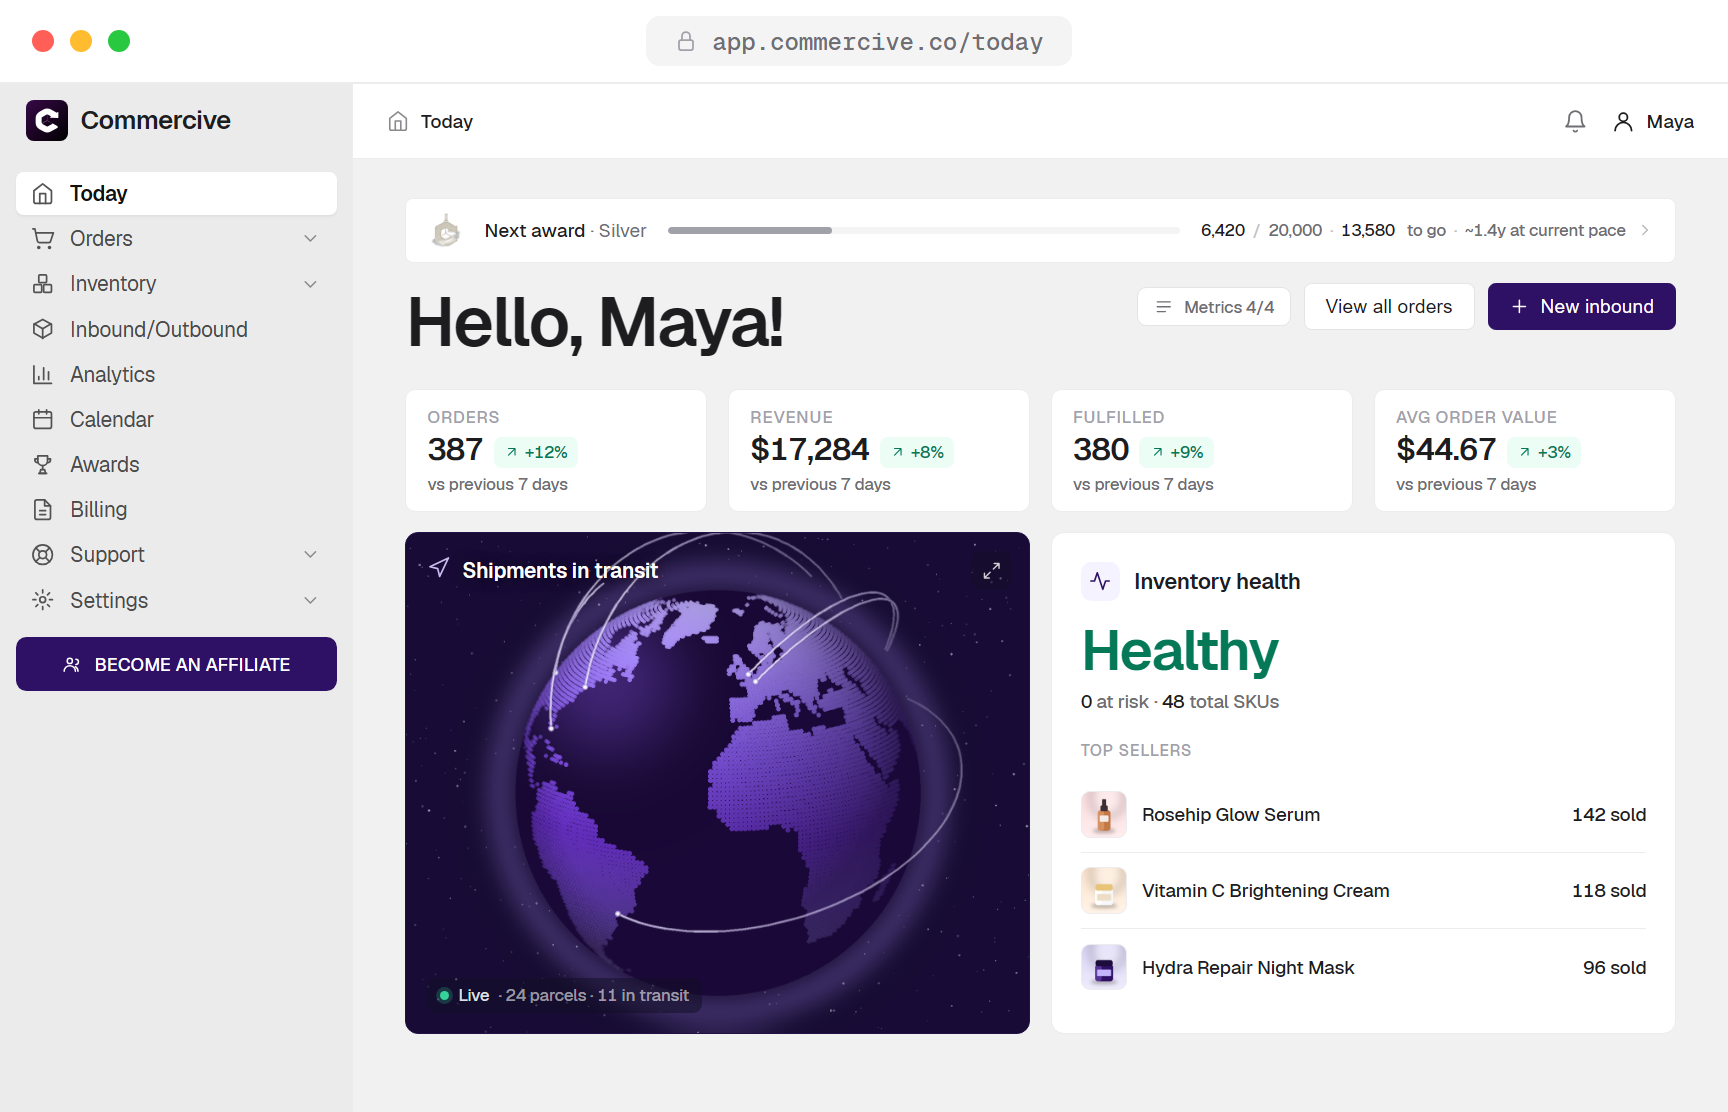1728x1112 pixels.
Task: Open the Vitamin C Brightening Cream thumbnail
Action: point(1104,890)
